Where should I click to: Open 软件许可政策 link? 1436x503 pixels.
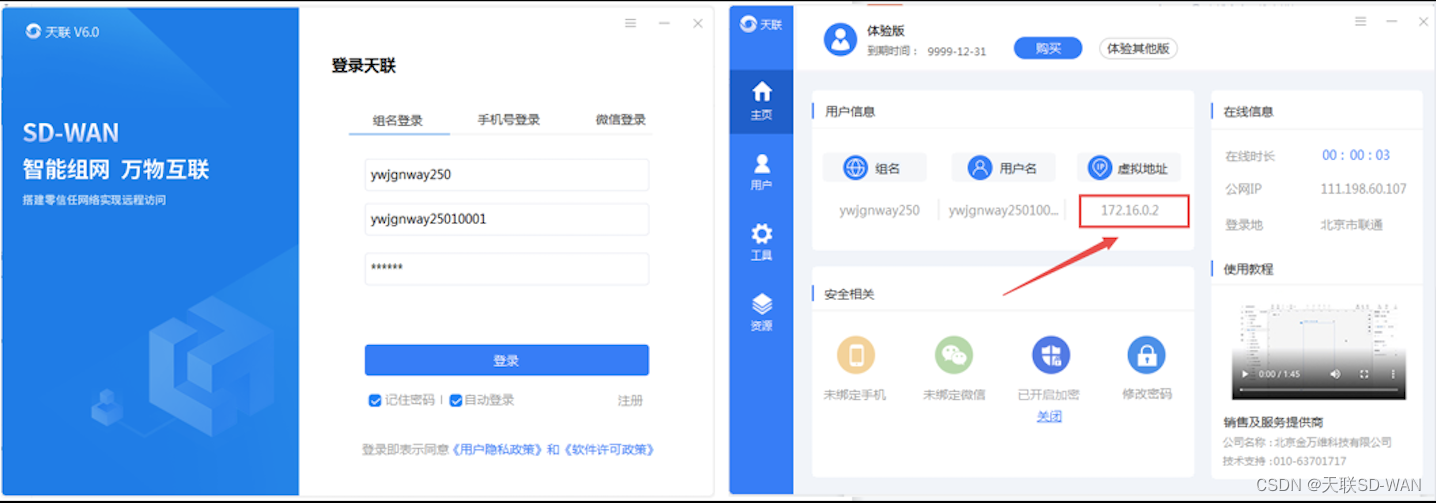[x=609, y=450]
